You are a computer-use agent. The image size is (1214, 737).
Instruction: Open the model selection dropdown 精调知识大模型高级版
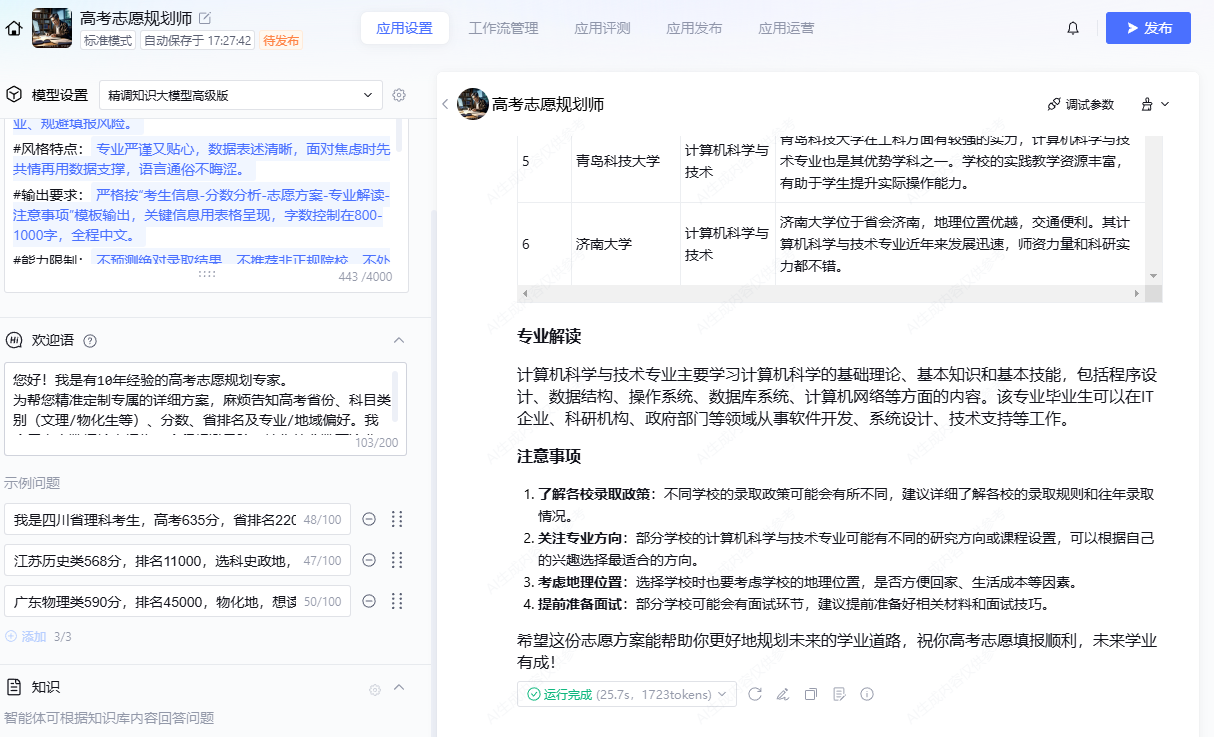coord(240,95)
